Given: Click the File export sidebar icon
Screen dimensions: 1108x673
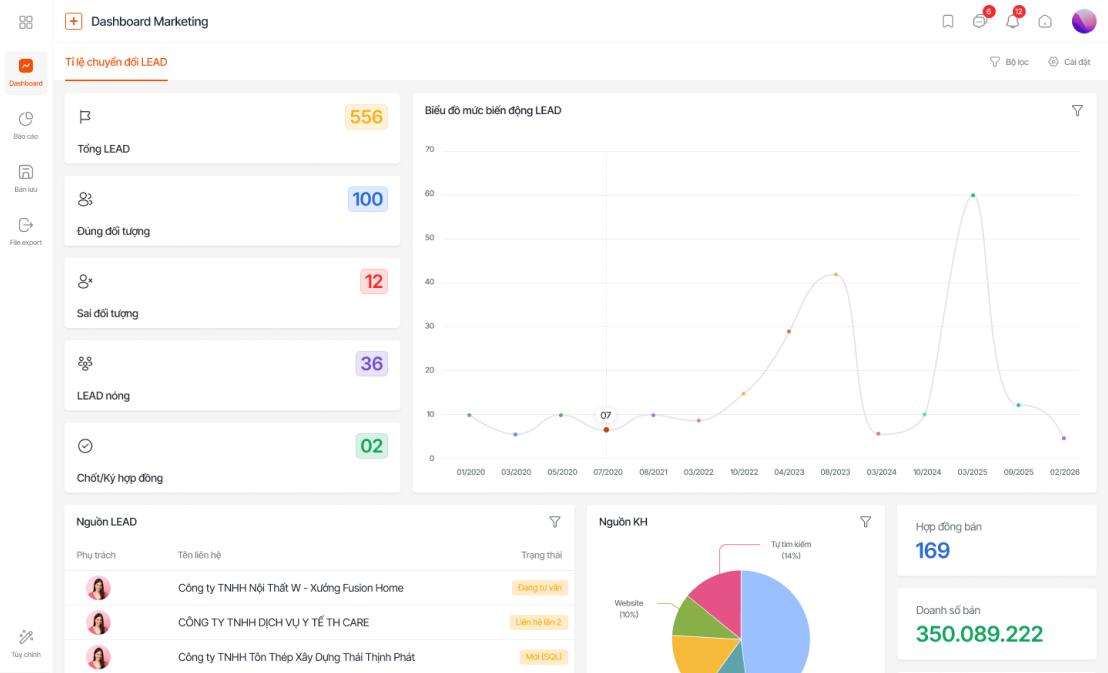Looking at the screenshot, I should [26, 231].
